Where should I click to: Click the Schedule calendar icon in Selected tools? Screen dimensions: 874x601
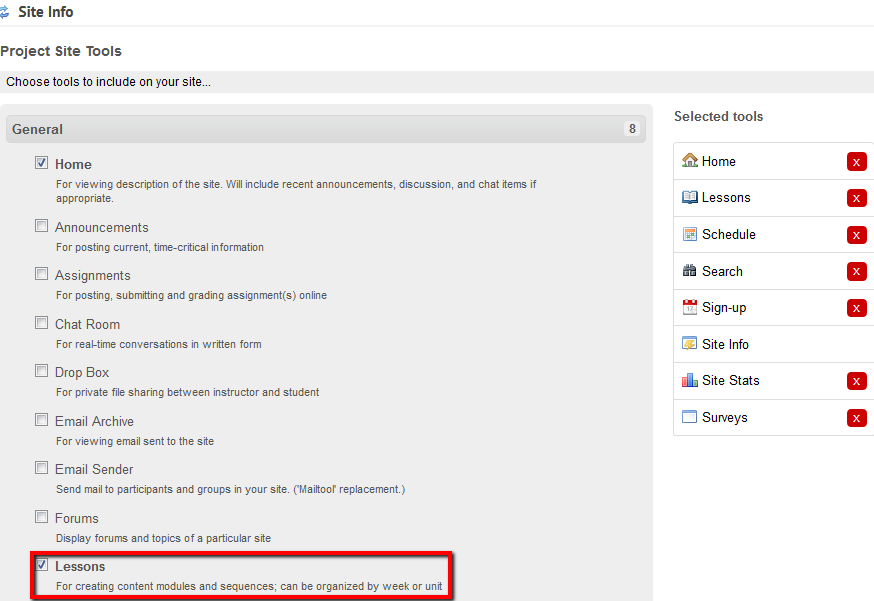689,234
